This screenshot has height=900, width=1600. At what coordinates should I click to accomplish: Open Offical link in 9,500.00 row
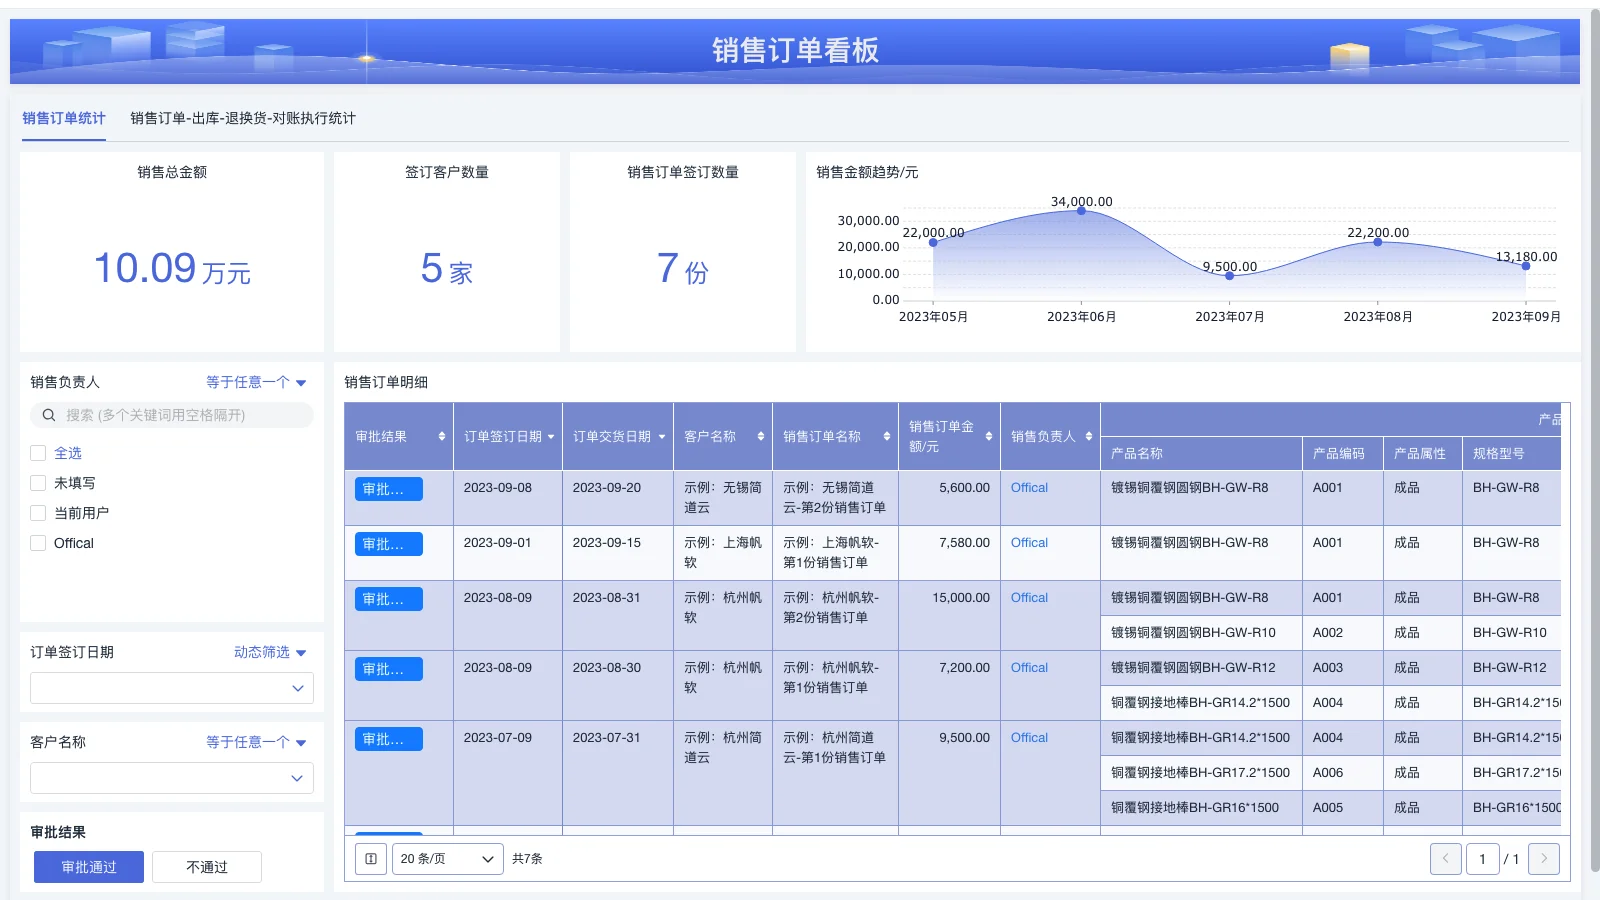tap(1029, 738)
